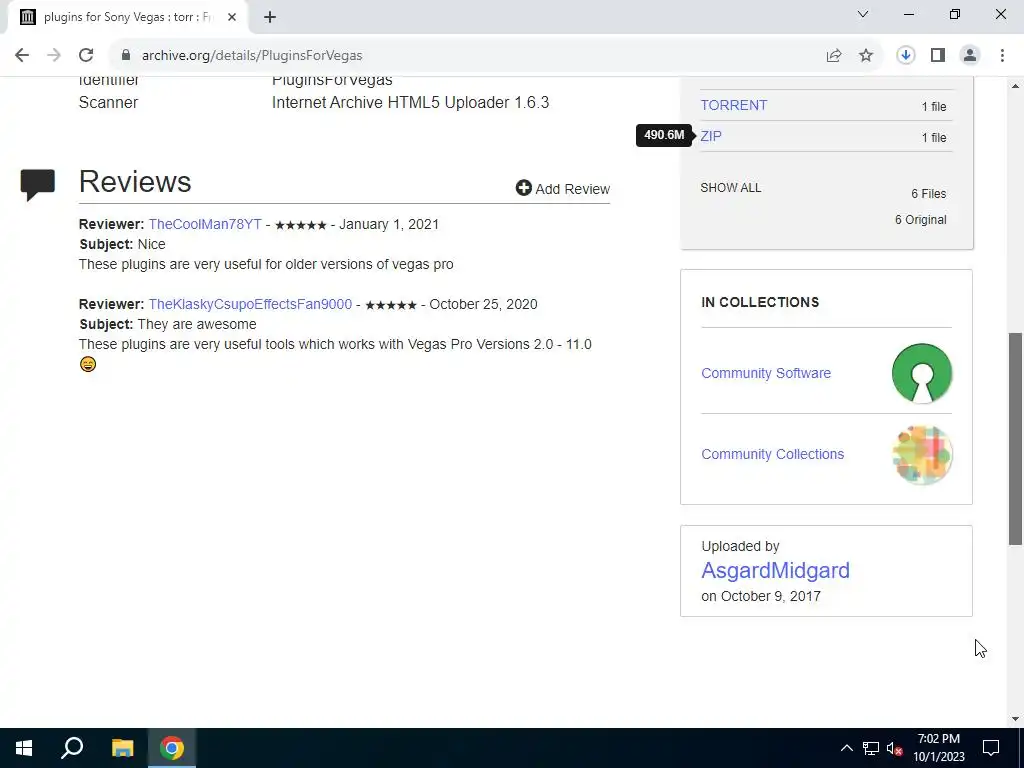Open the Windows Start menu
Image resolution: width=1024 pixels, height=768 pixels.
tap(24, 748)
